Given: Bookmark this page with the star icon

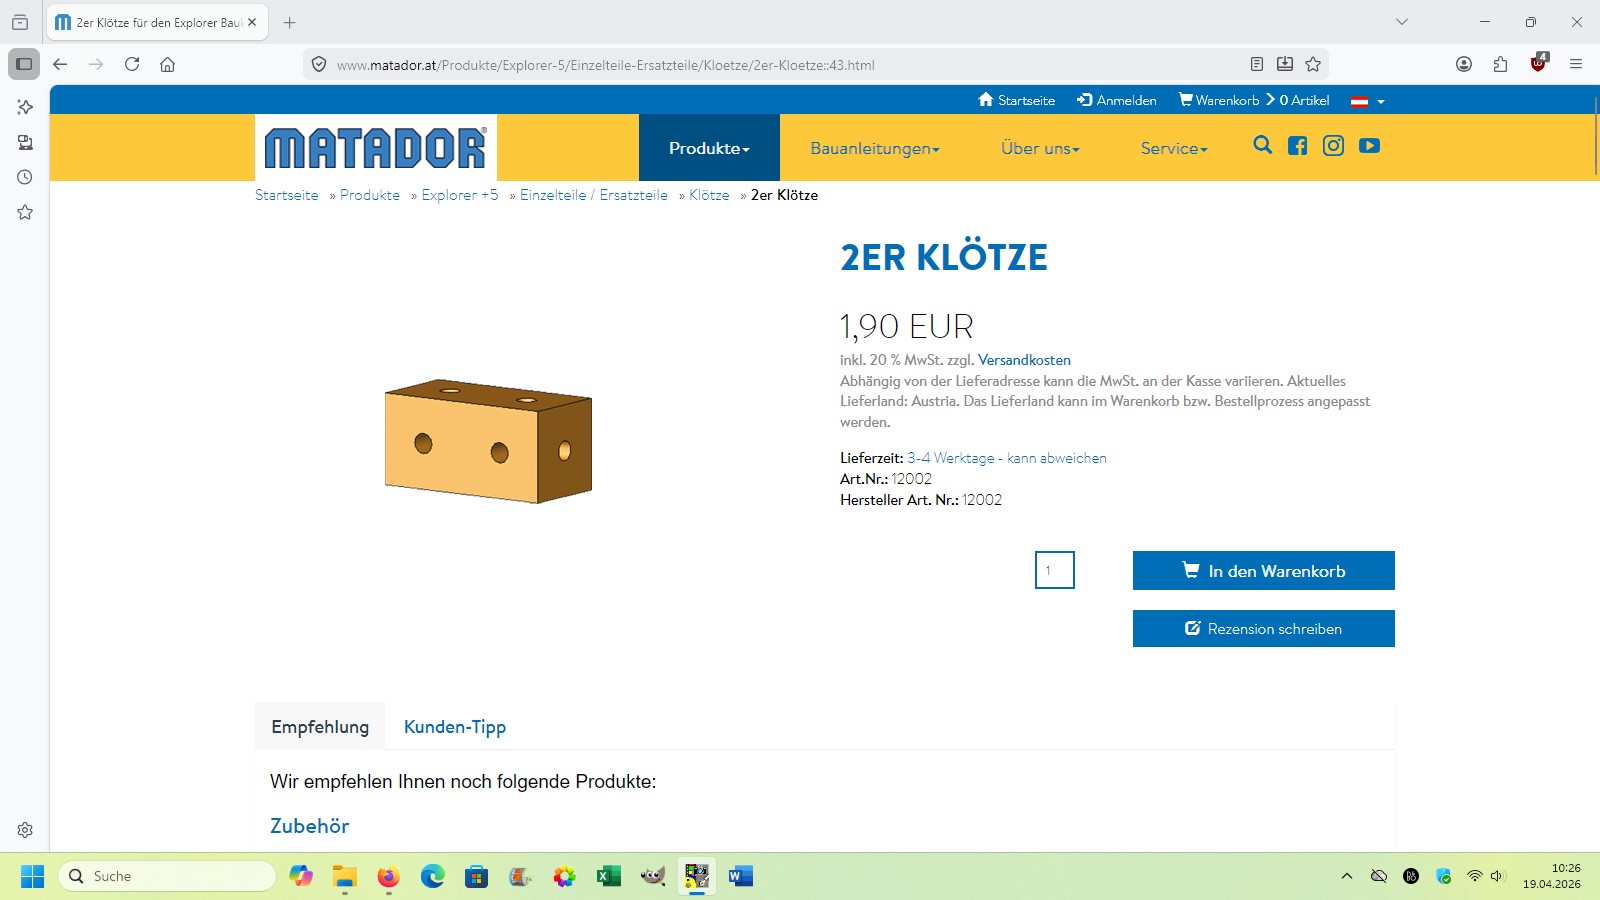Looking at the screenshot, I should click(1313, 64).
